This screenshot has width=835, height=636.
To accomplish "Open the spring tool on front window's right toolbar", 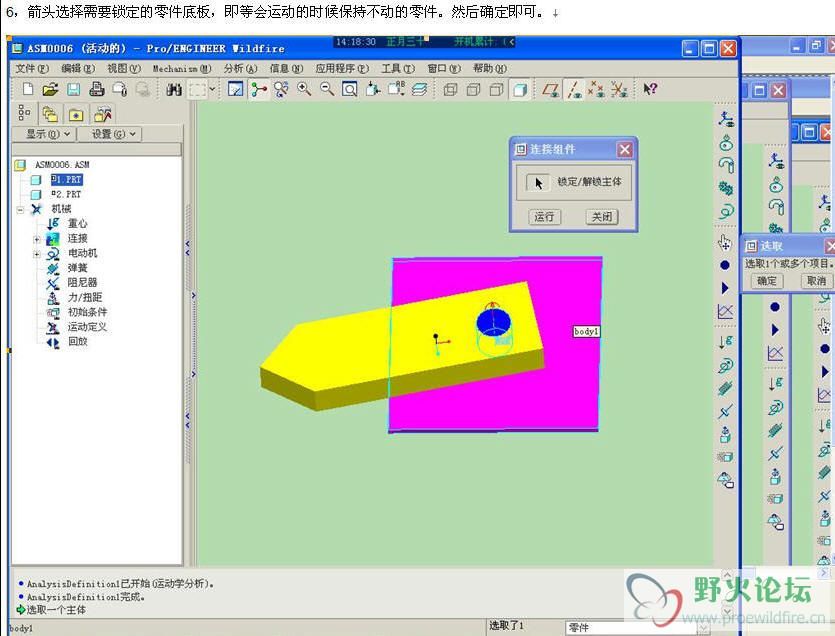I will pyautogui.click(x=725, y=388).
